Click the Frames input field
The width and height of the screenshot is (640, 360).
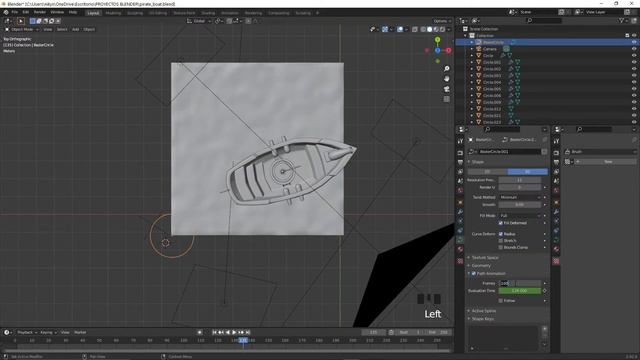pos(520,283)
